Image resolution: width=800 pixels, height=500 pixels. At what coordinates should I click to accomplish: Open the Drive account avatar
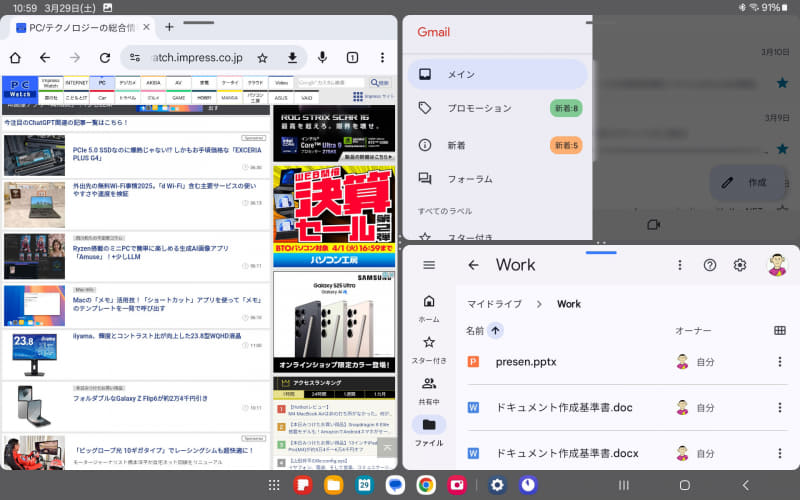pos(777,264)
